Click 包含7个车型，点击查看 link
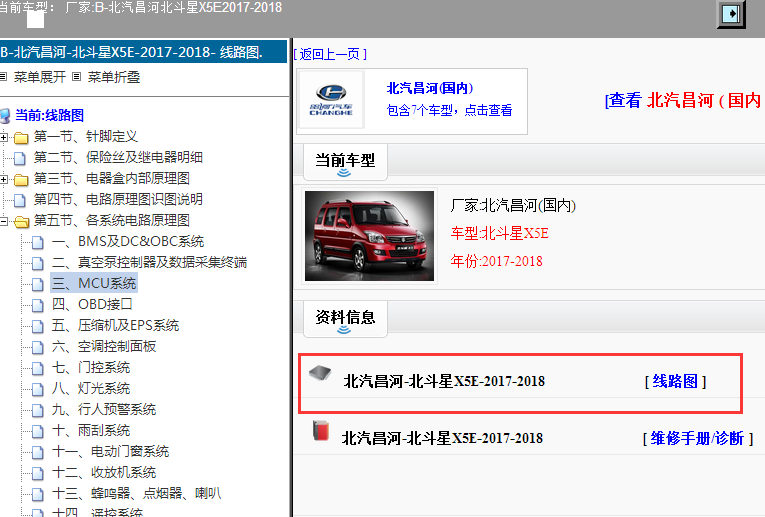This screenshot has width=765, height=517. (449, 110)
